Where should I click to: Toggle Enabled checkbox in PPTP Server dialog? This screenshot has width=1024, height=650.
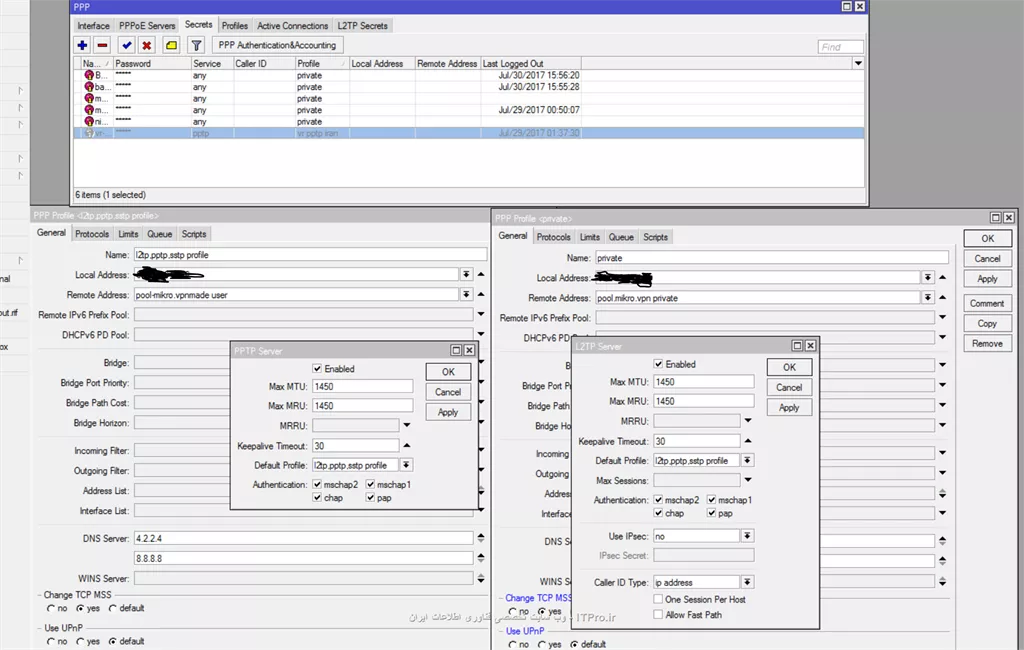click(x=317, y=369)
